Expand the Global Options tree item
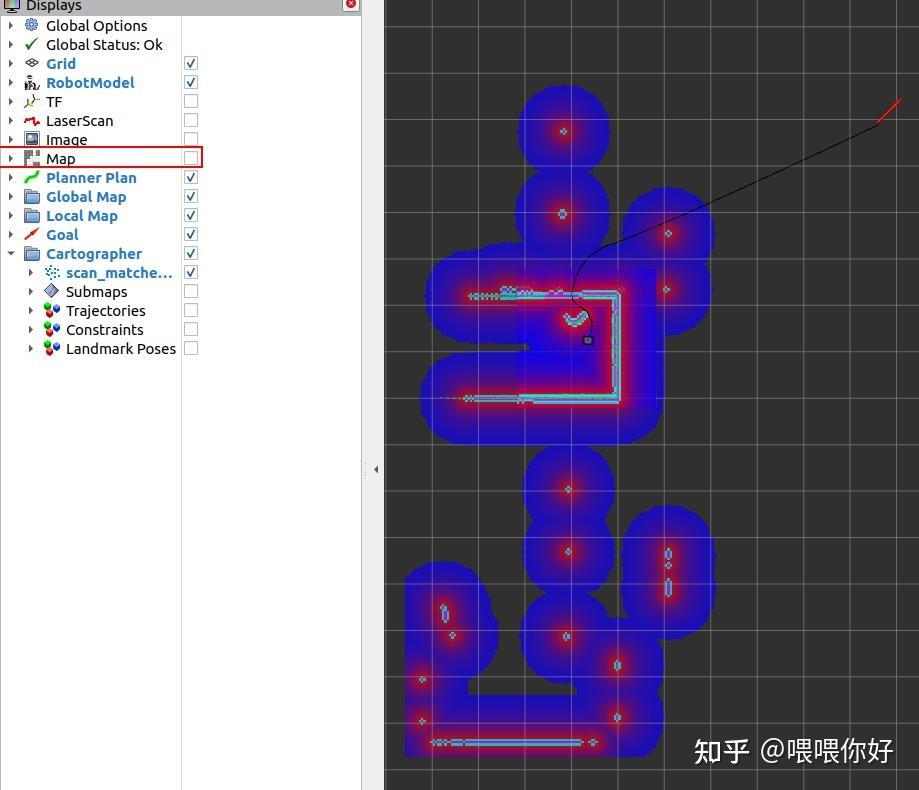This screenshot has height=790, width=919. [x=10, y=25]
